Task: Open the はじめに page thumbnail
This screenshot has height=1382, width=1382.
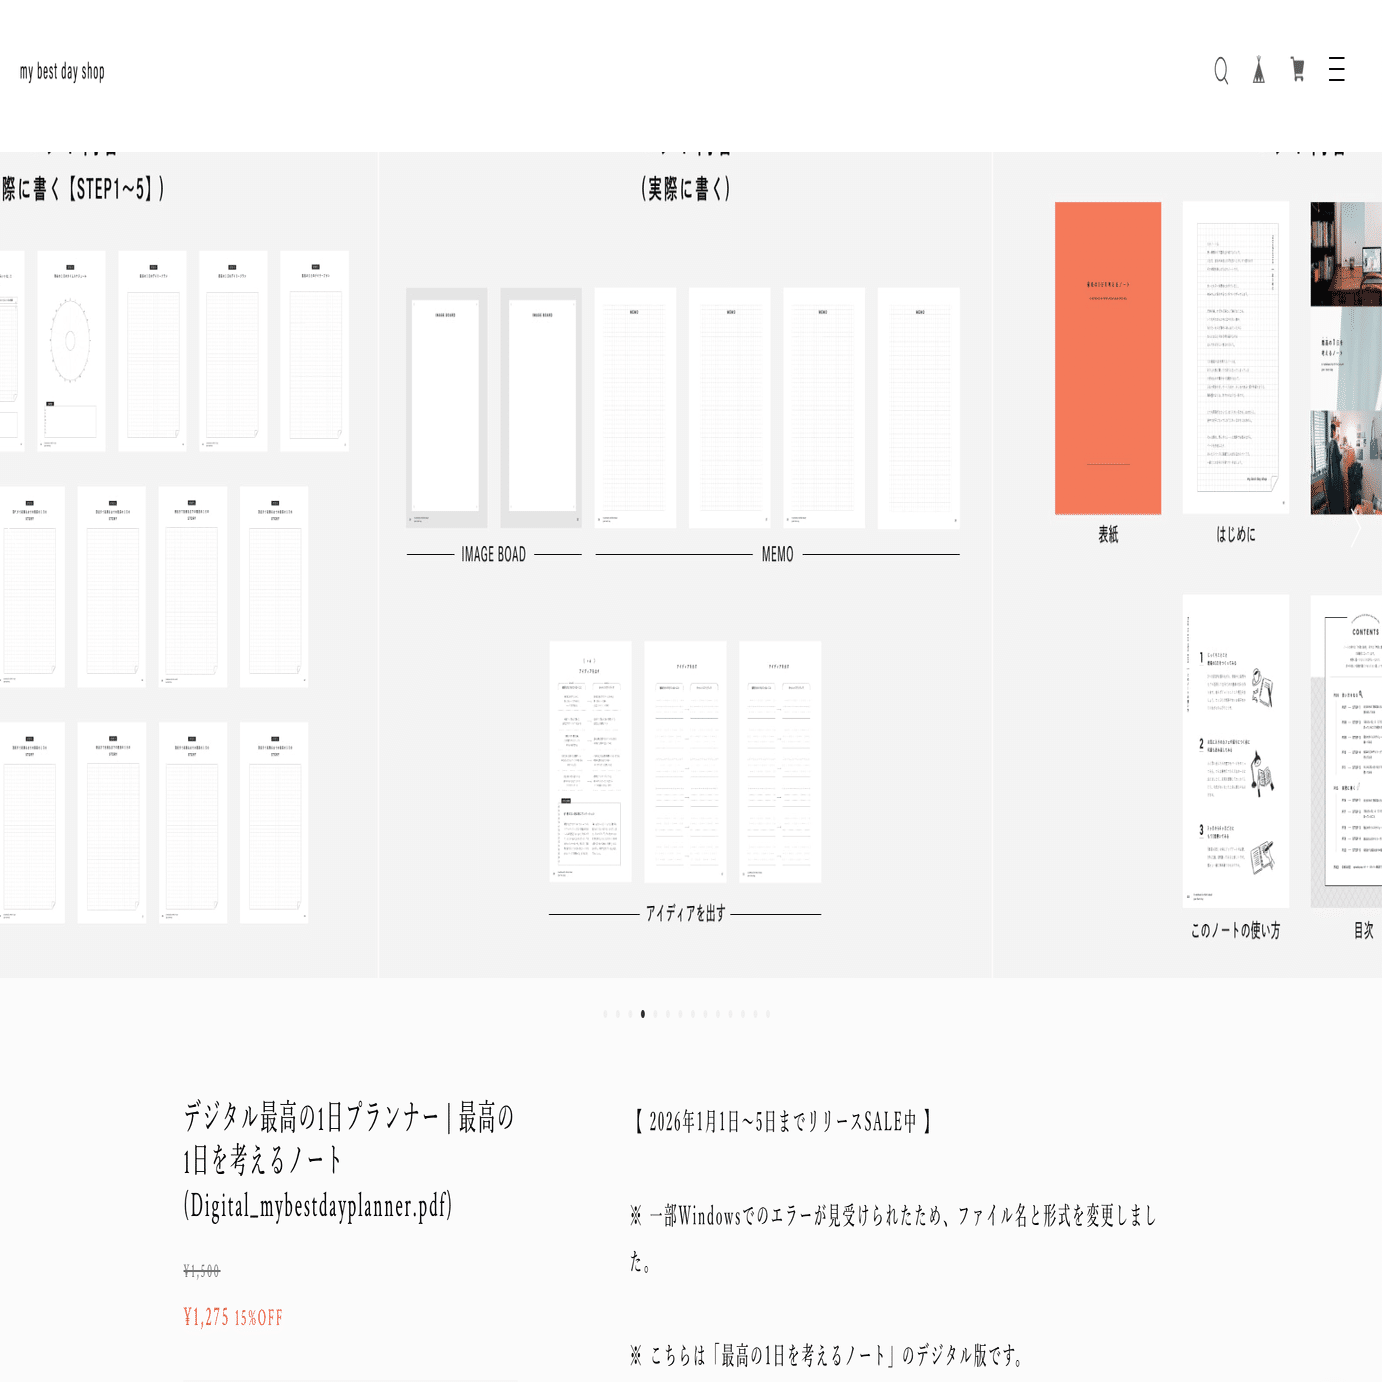Action: [x=1236, y=358]
